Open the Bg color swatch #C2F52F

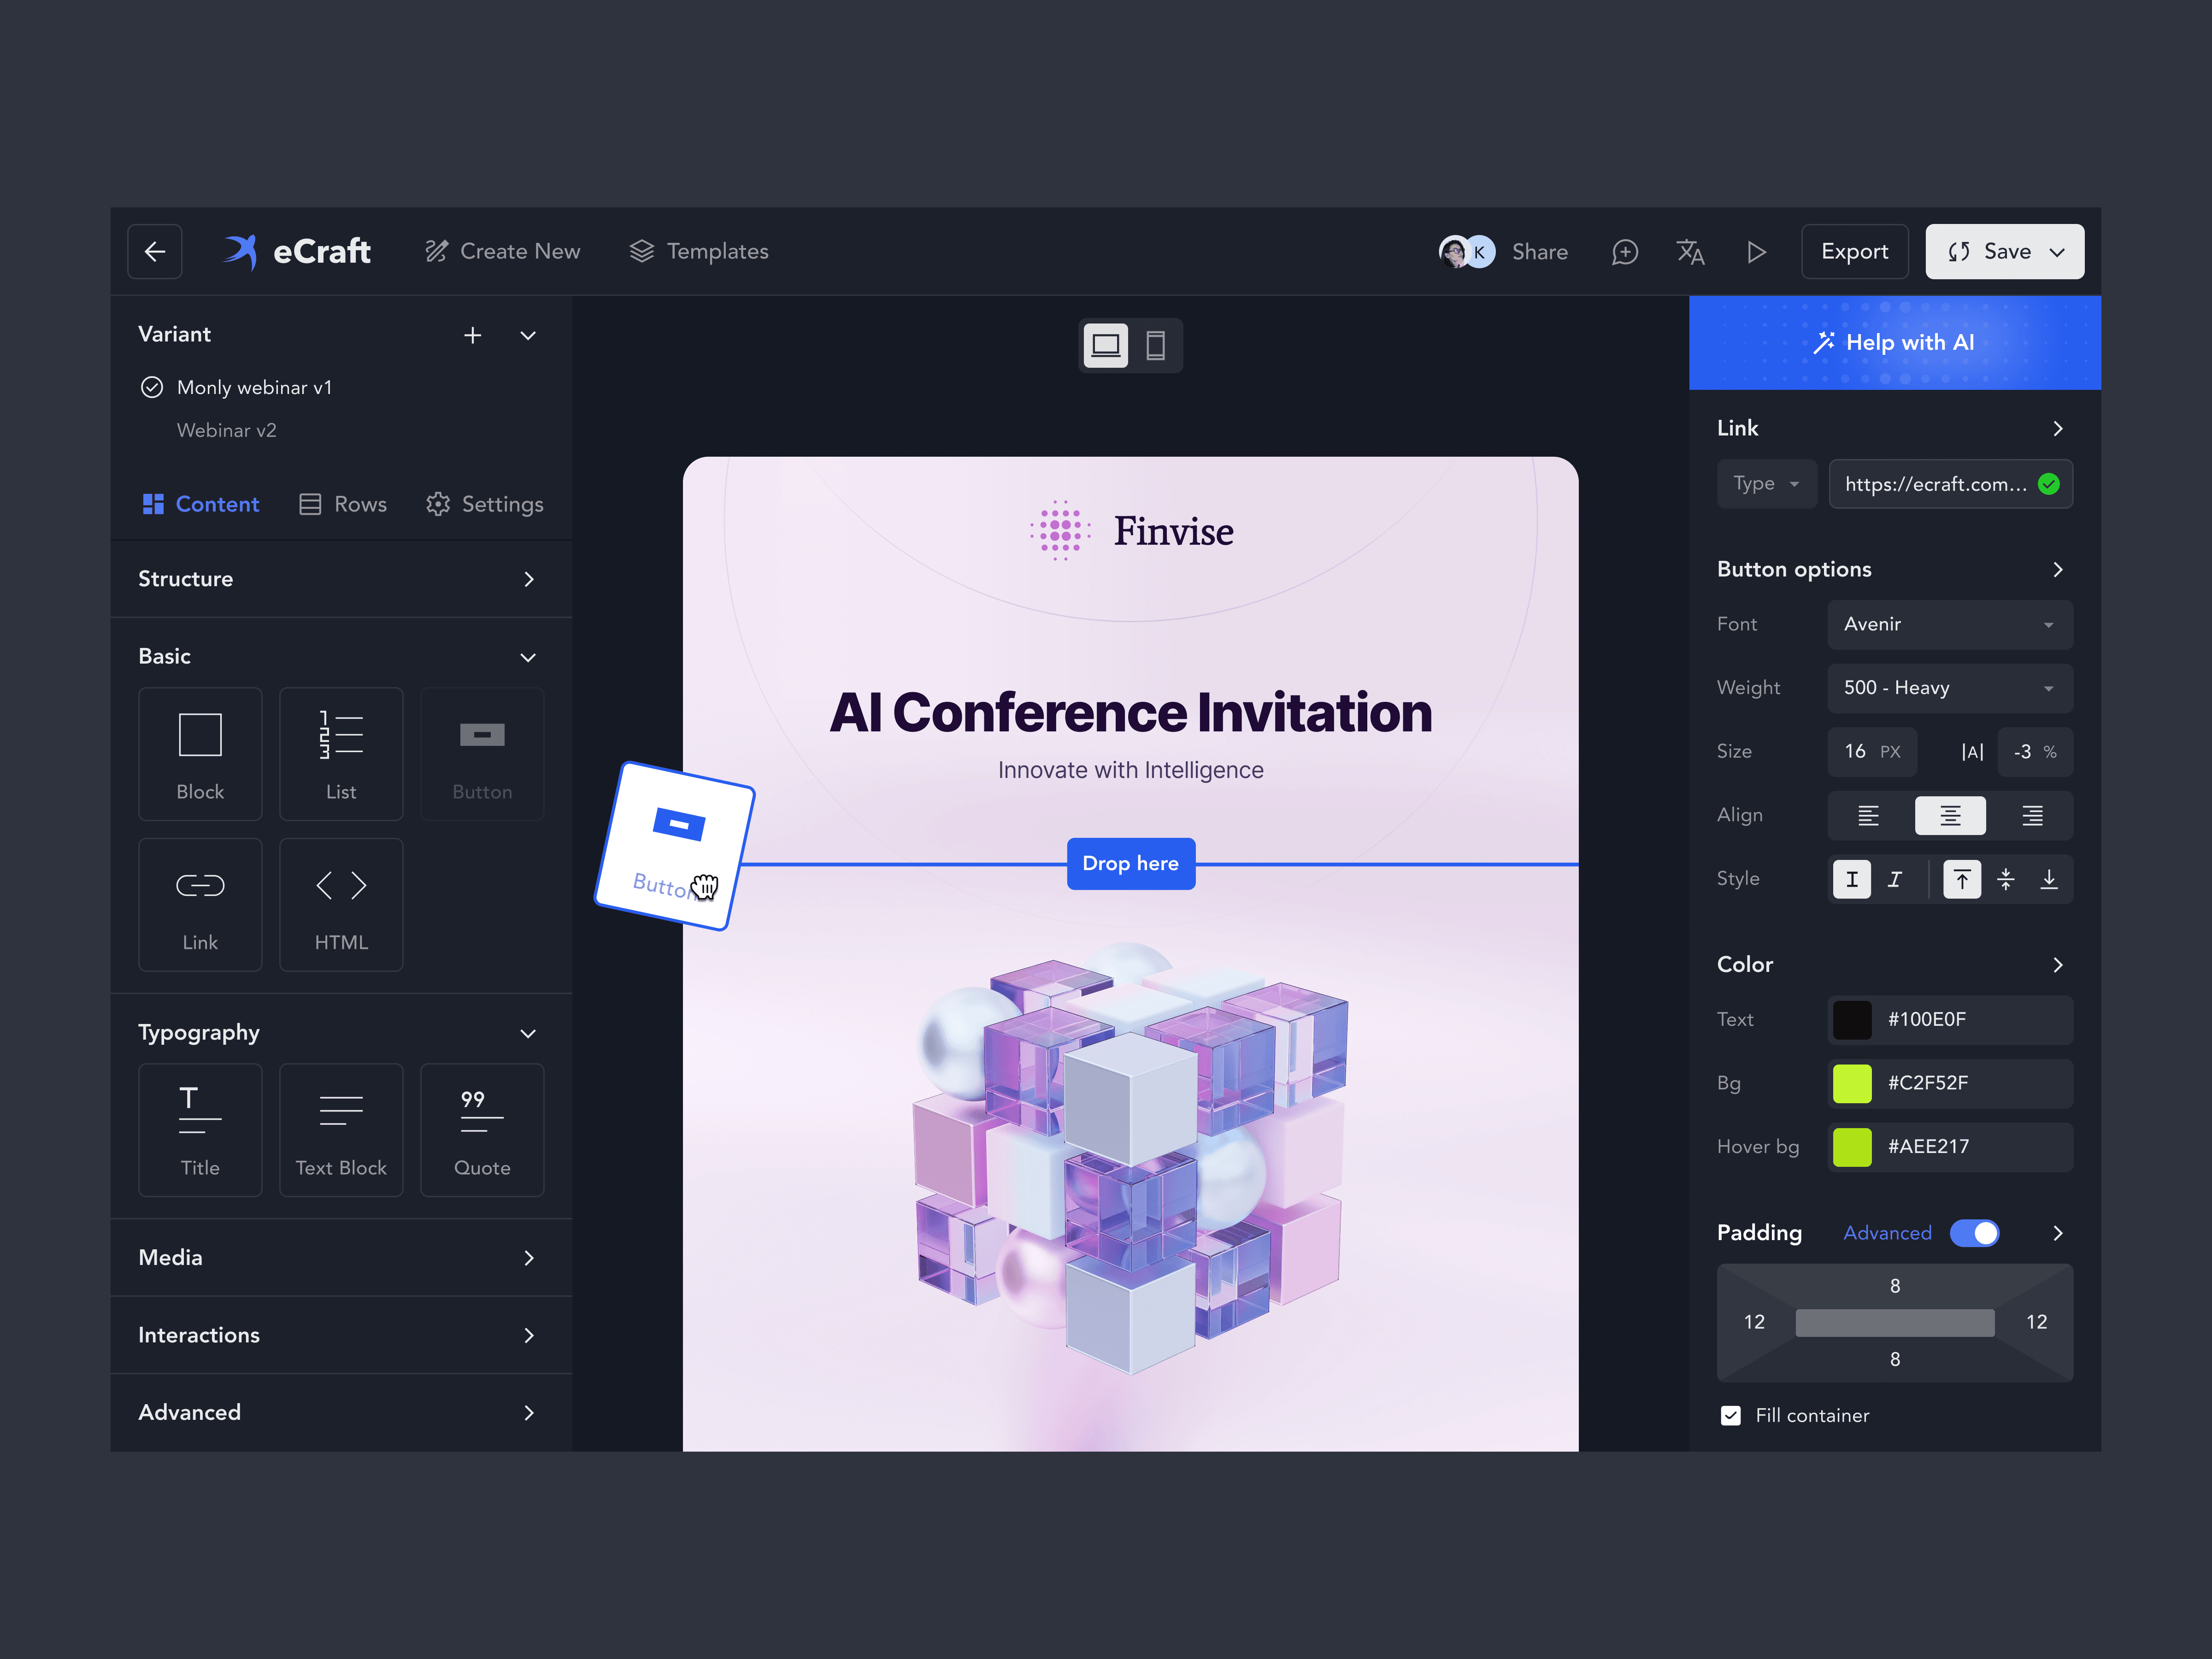tap(1852, 1083)
